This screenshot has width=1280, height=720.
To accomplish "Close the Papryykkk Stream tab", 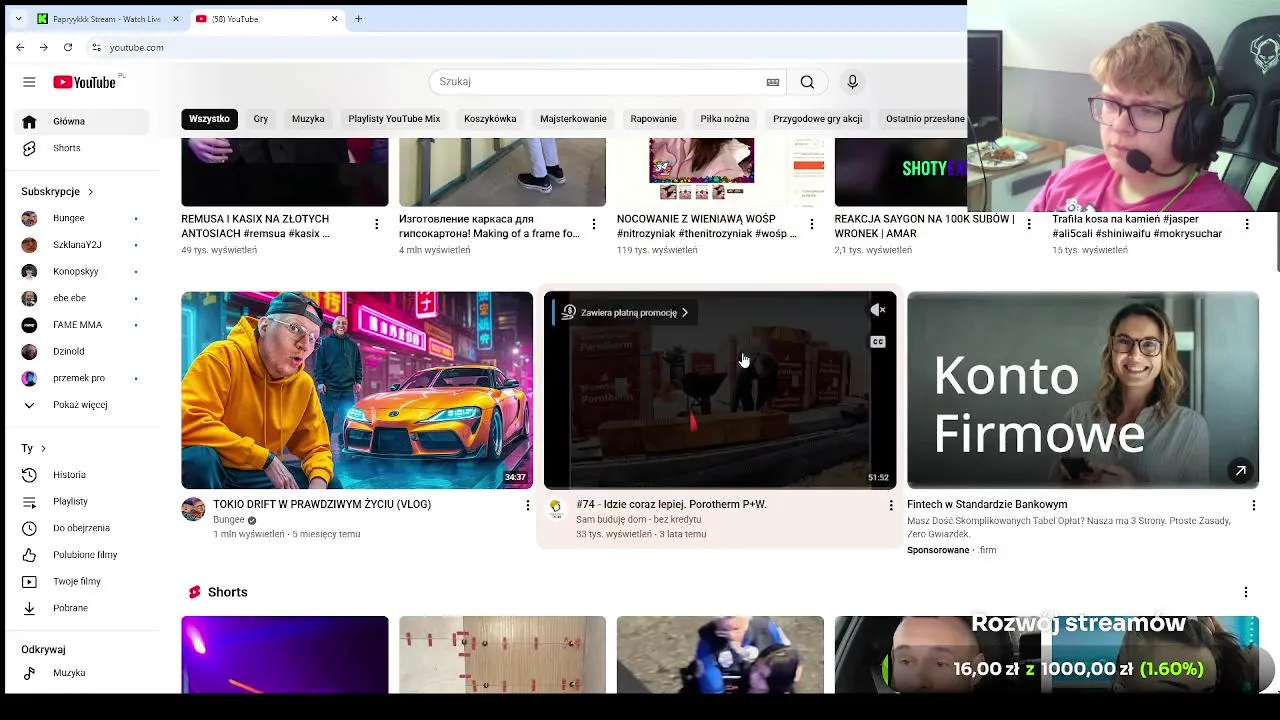I will point(176,18).
